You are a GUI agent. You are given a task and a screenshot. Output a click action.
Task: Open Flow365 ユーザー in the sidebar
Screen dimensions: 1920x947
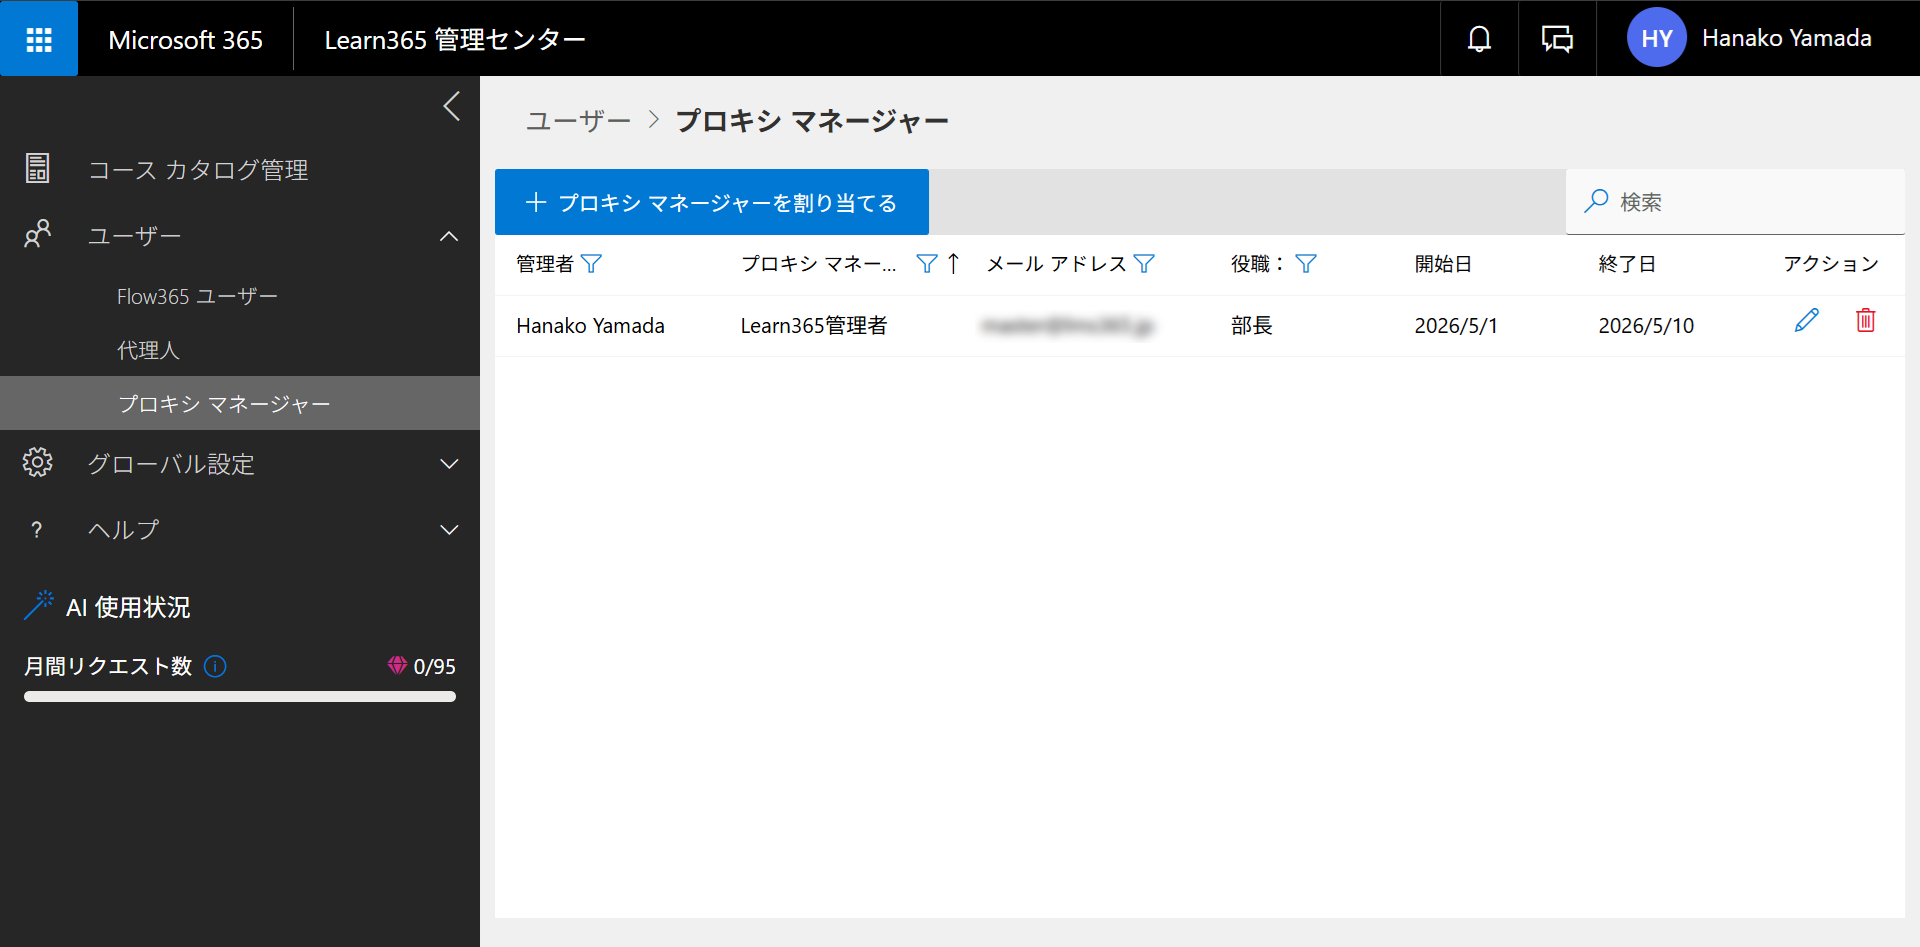click(x=198, y=297)
